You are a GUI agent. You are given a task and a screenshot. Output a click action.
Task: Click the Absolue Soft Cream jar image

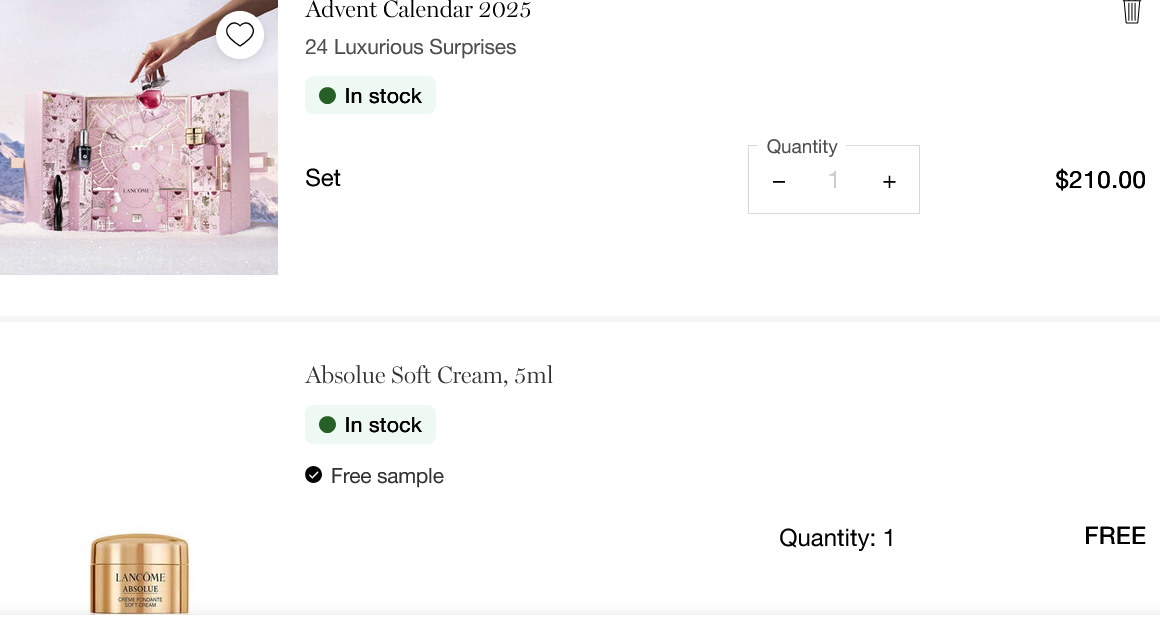139,574
